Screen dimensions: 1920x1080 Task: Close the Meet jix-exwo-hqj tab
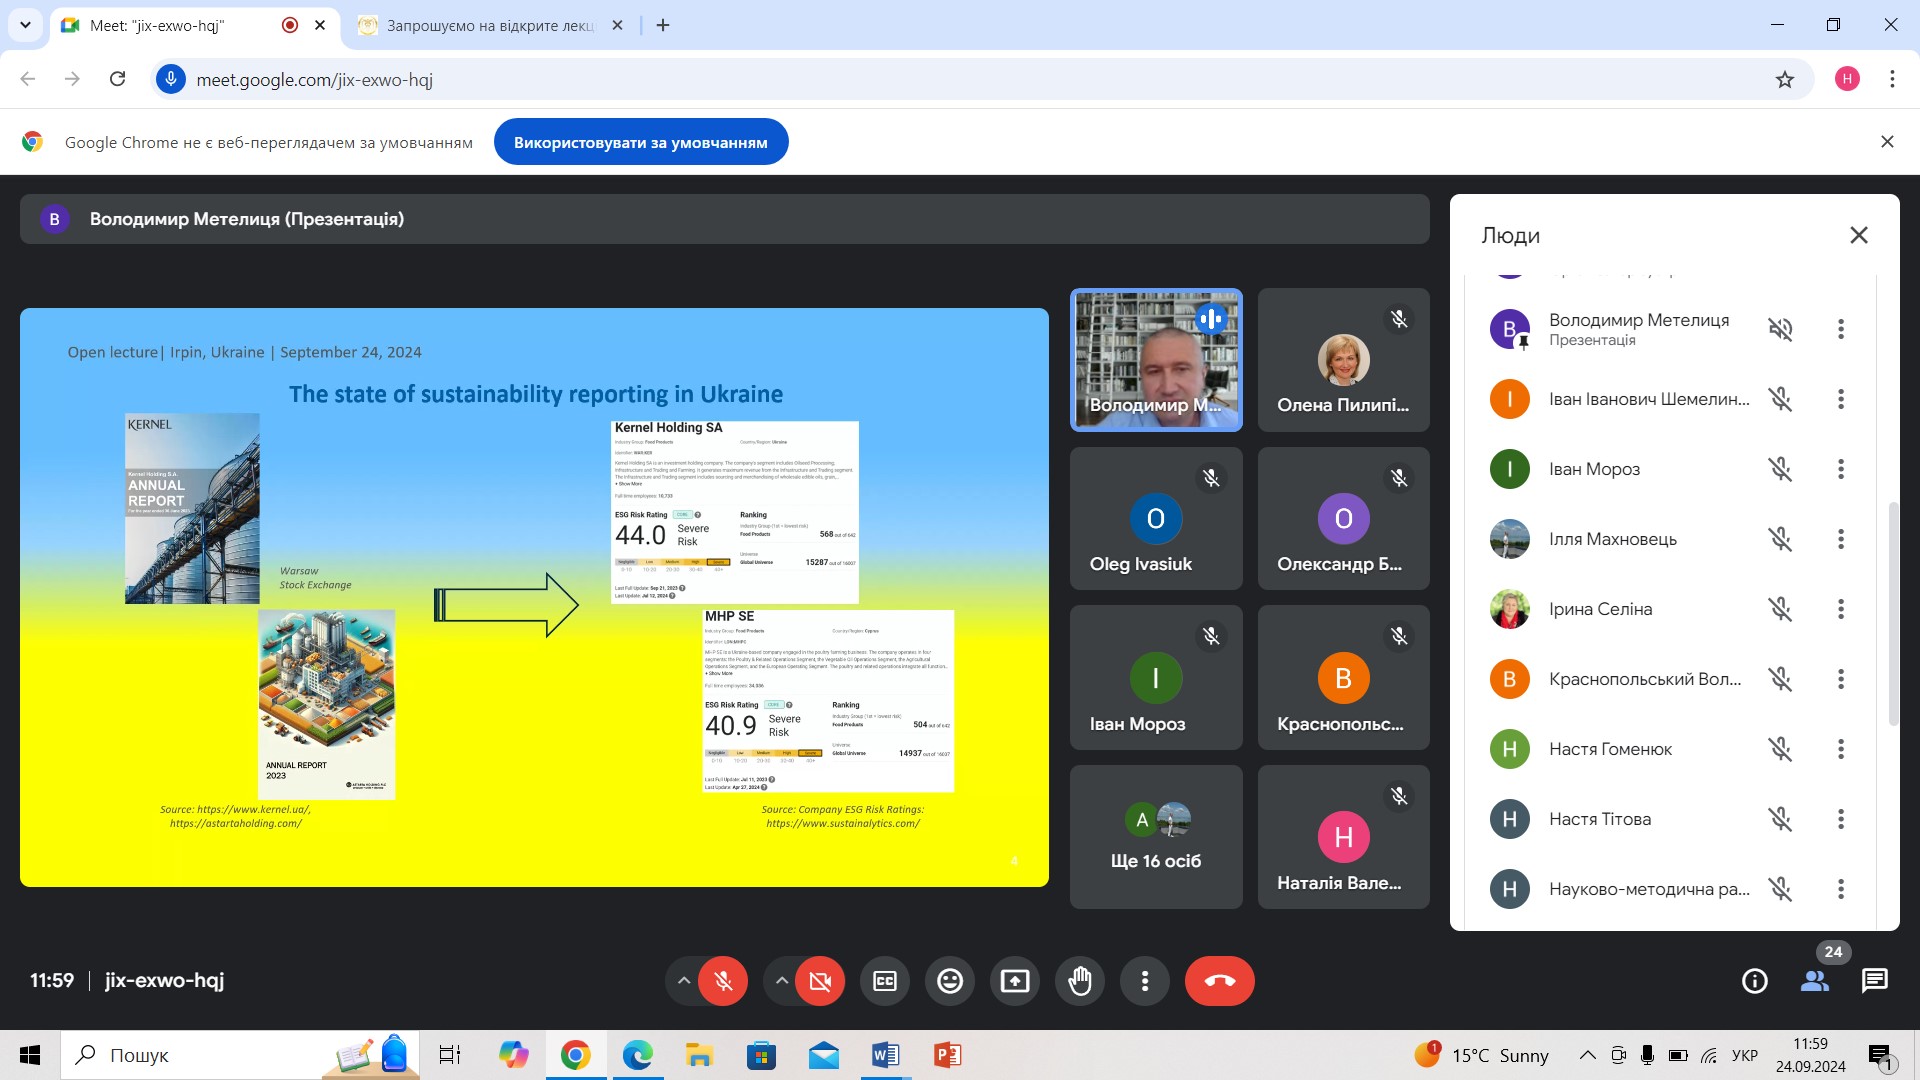tap(320, 26)
